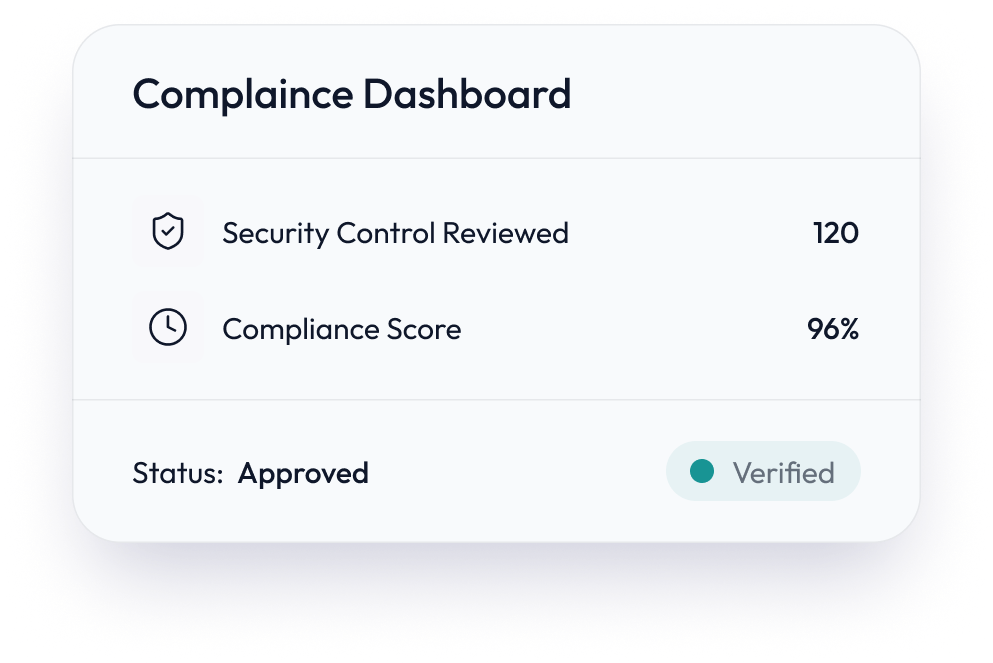
Task: Click the 120 reviewed controls value
Action: point(835,234)
